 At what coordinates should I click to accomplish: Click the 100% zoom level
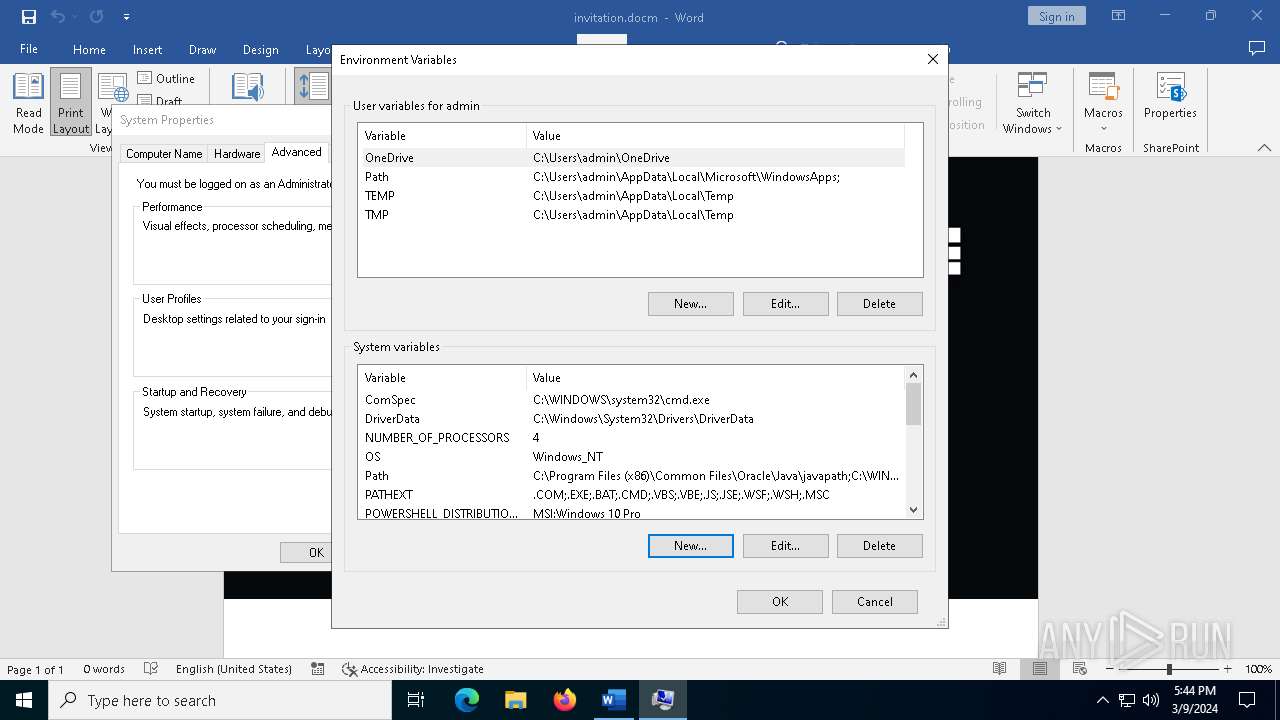(1258, 669)
